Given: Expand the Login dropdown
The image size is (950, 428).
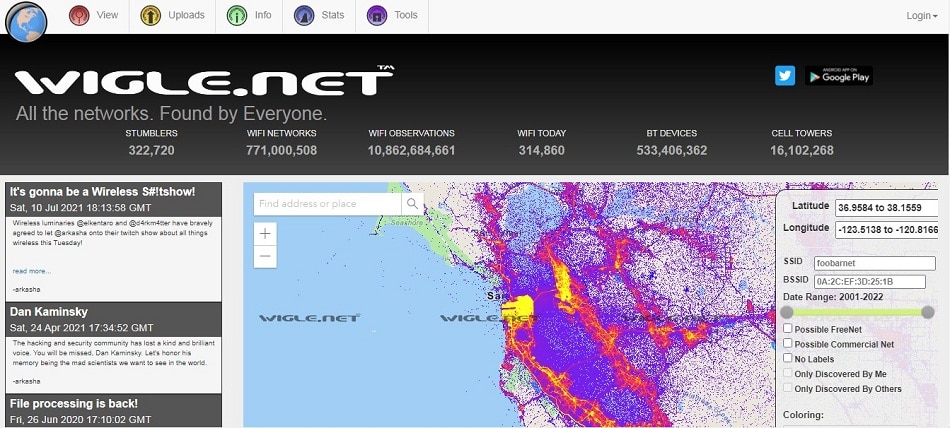Looking at the screenshot, I should pos(922,16).
